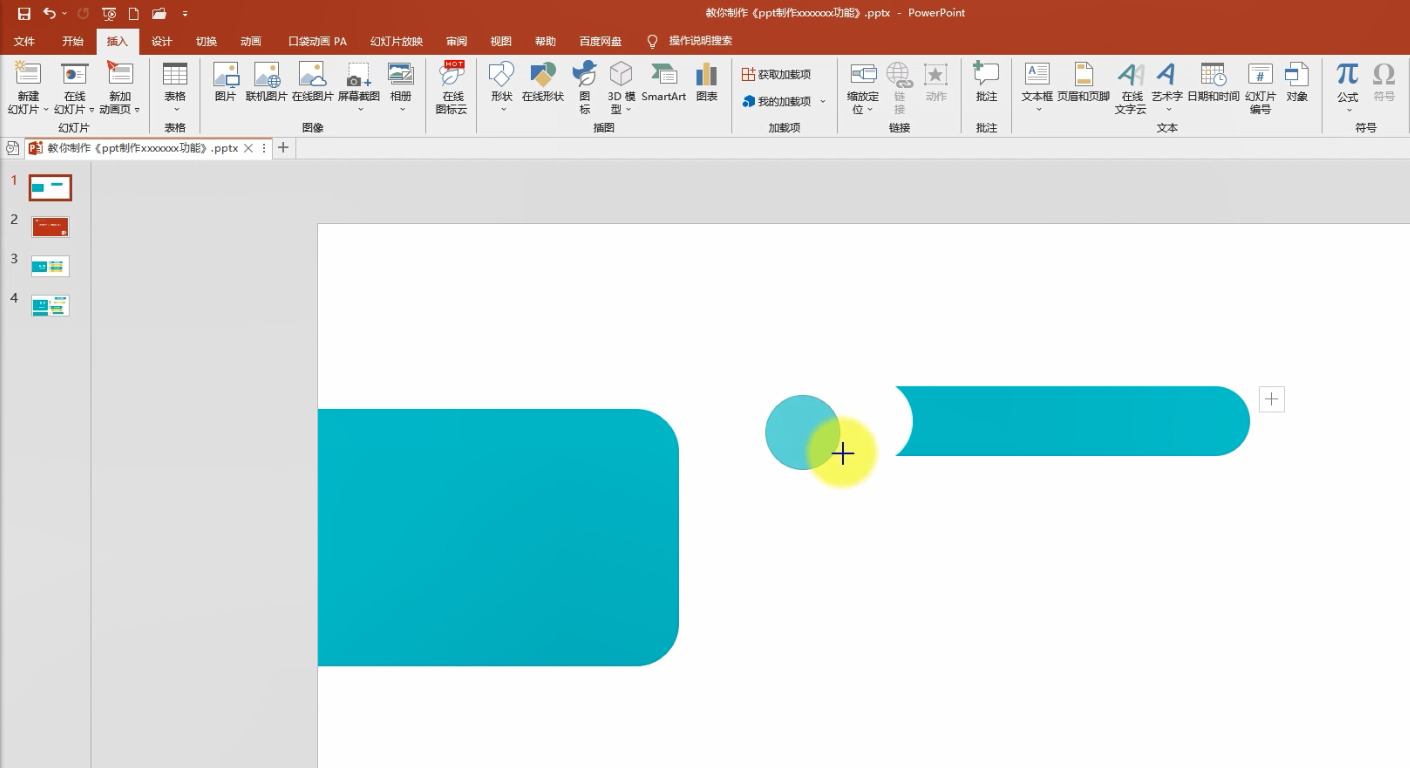Image resolution: width=1410 pixels, height=768 pixels.
Task: Create new blank file from quick access toolbar
Action: pyautogui.click(x=133, y=13)
